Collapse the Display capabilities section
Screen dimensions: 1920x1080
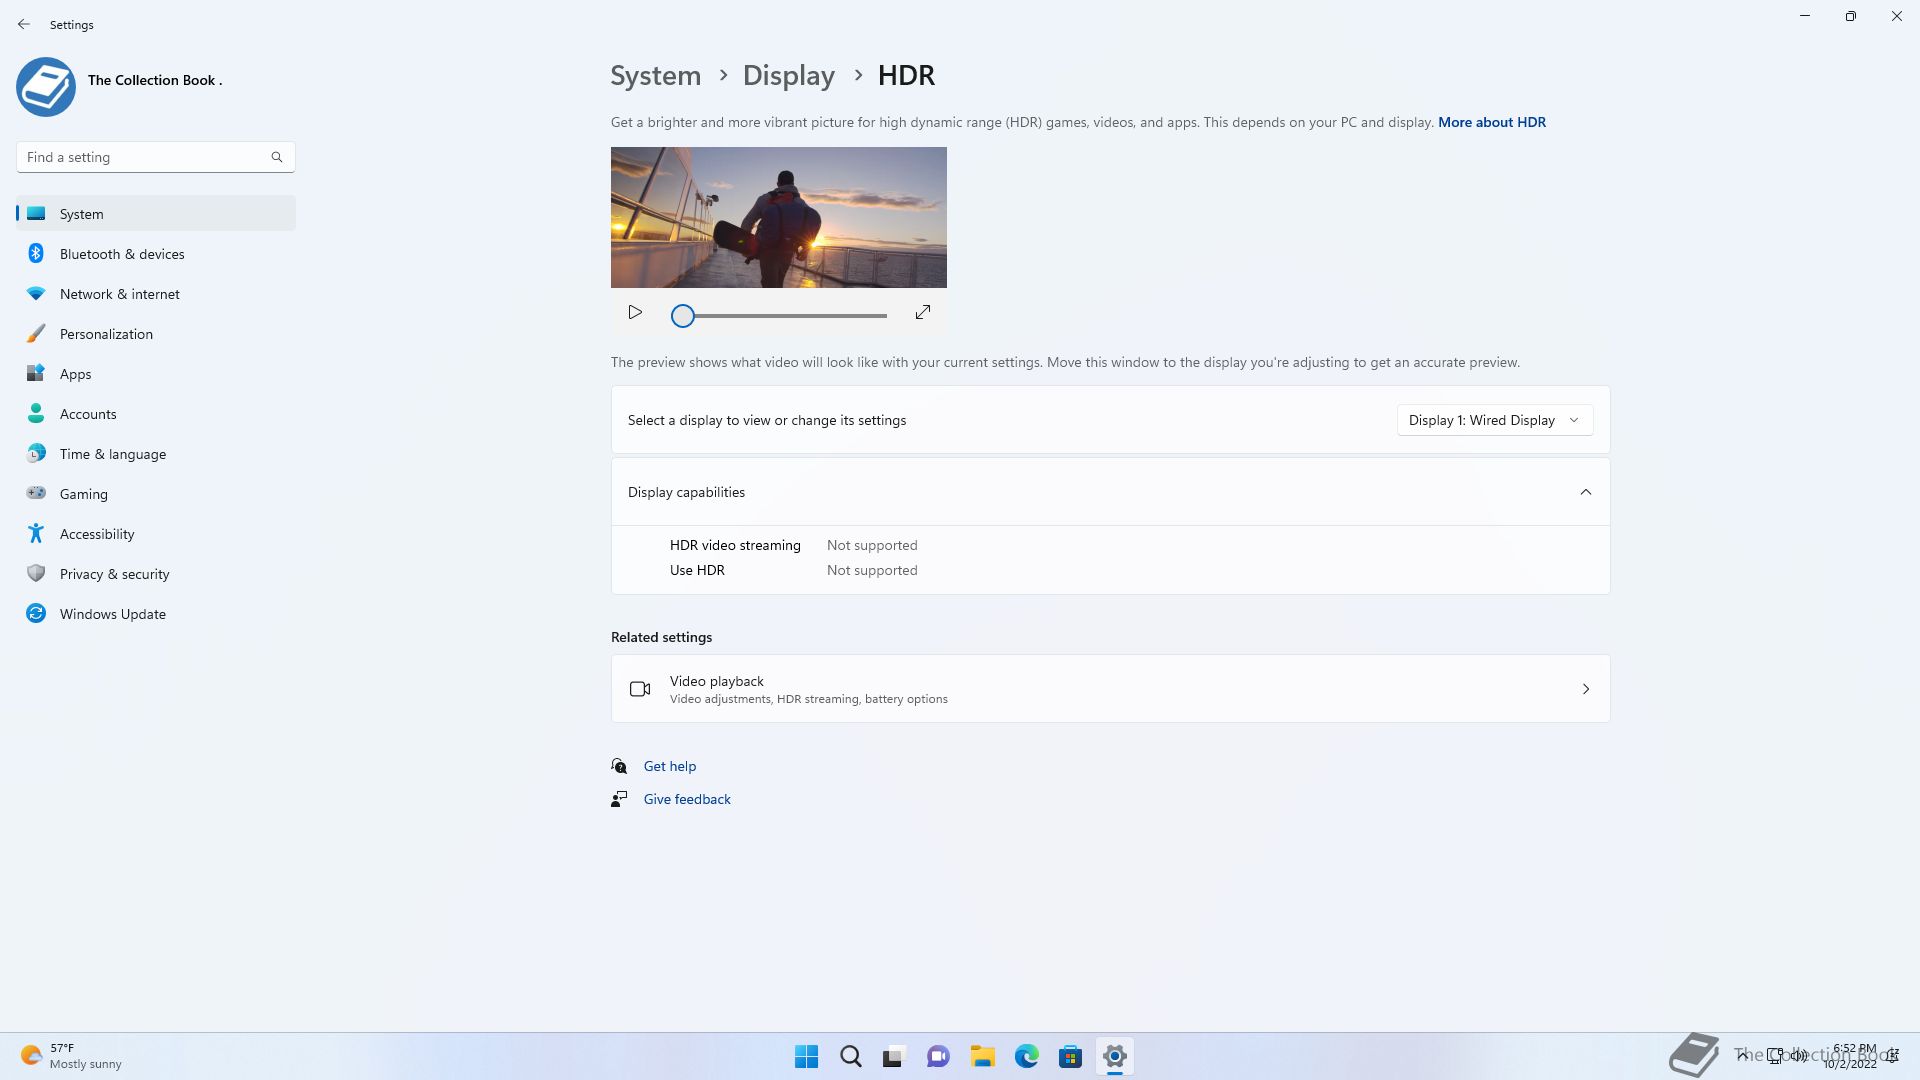(x=1585, y=492)
